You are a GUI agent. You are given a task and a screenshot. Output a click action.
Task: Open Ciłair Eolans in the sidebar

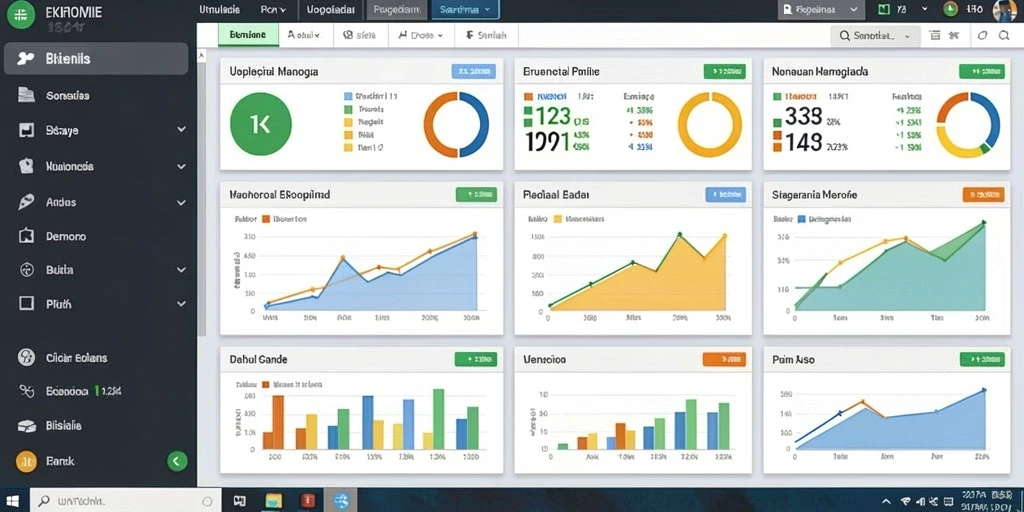[x=76, y=358]
